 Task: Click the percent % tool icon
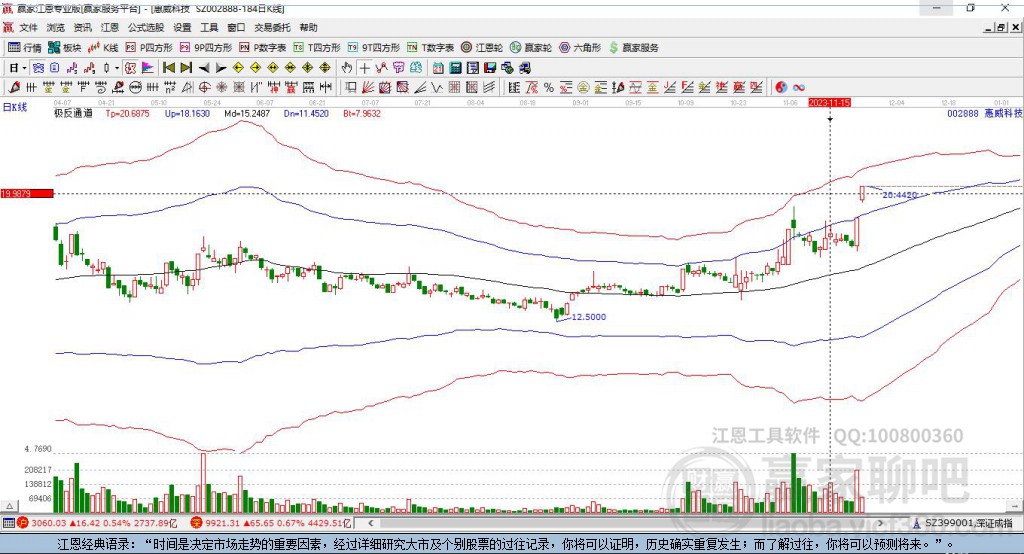(x=549, y=87)
